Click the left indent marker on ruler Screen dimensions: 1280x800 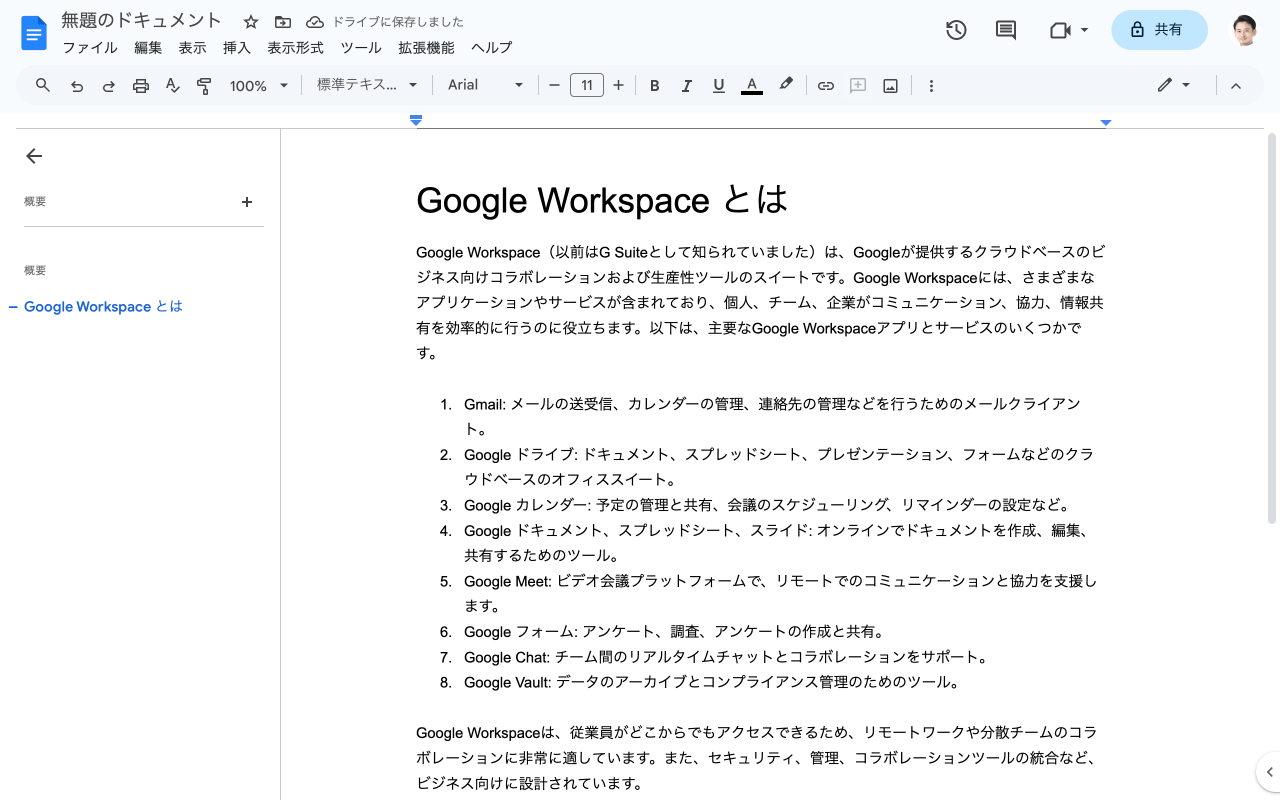tap(416, 121)
